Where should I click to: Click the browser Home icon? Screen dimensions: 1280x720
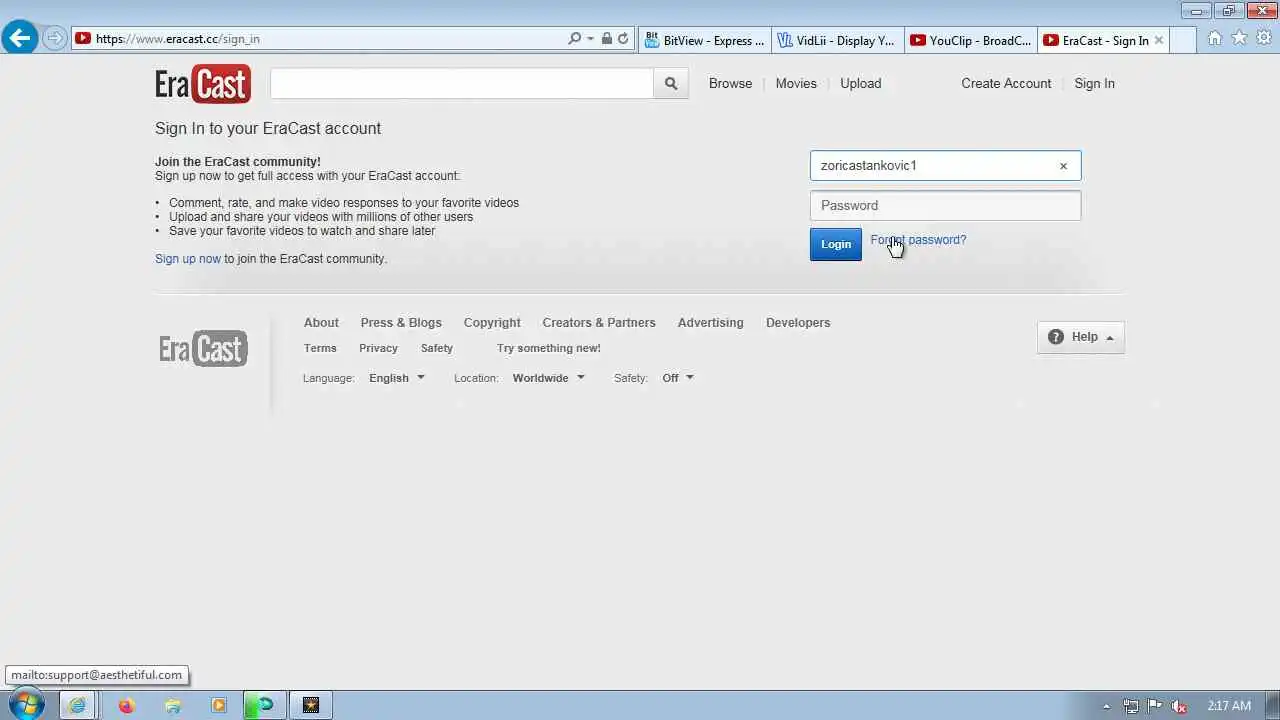[1215, 38]
